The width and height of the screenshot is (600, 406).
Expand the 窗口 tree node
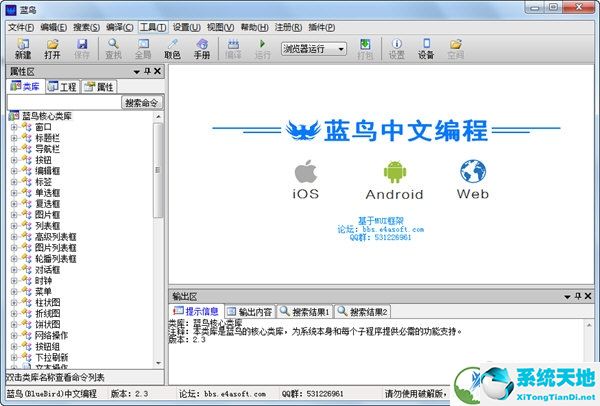coord(14,127)
